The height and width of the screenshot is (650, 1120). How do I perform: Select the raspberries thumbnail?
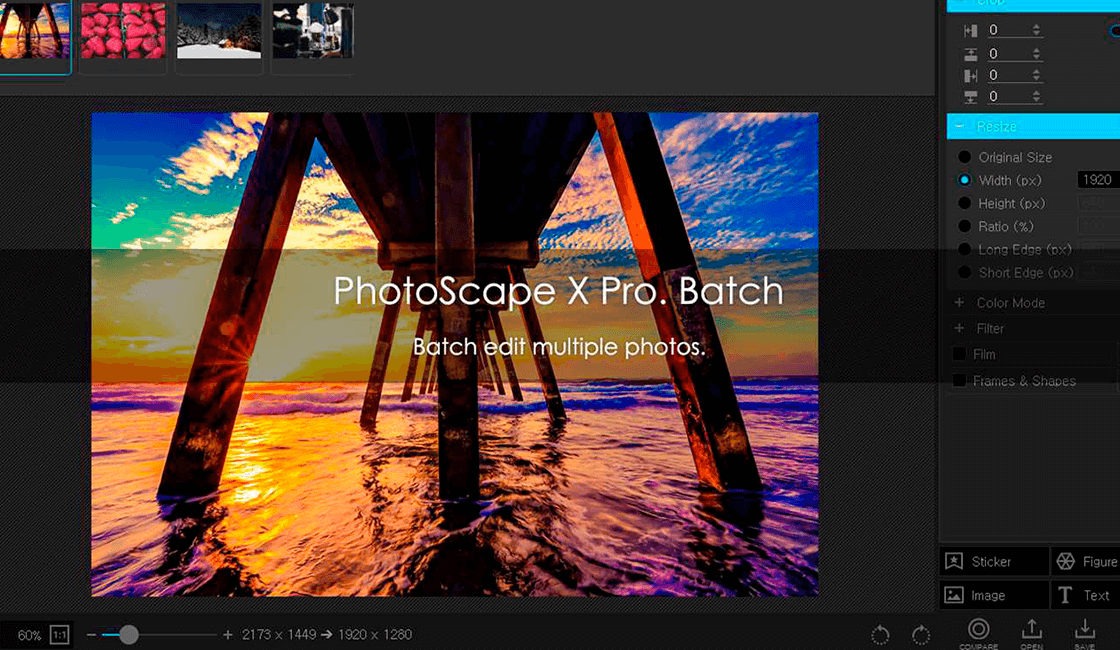click(x=123, y=30)
